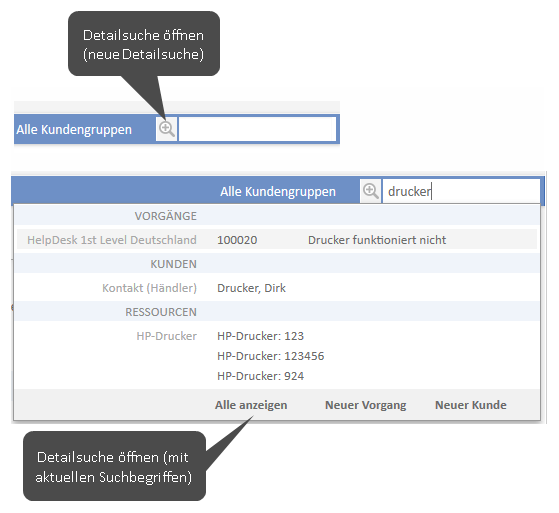Click the search field containing 'drucker'
Image resolution: width=559 pixels, height=513 pixels.
461,191
